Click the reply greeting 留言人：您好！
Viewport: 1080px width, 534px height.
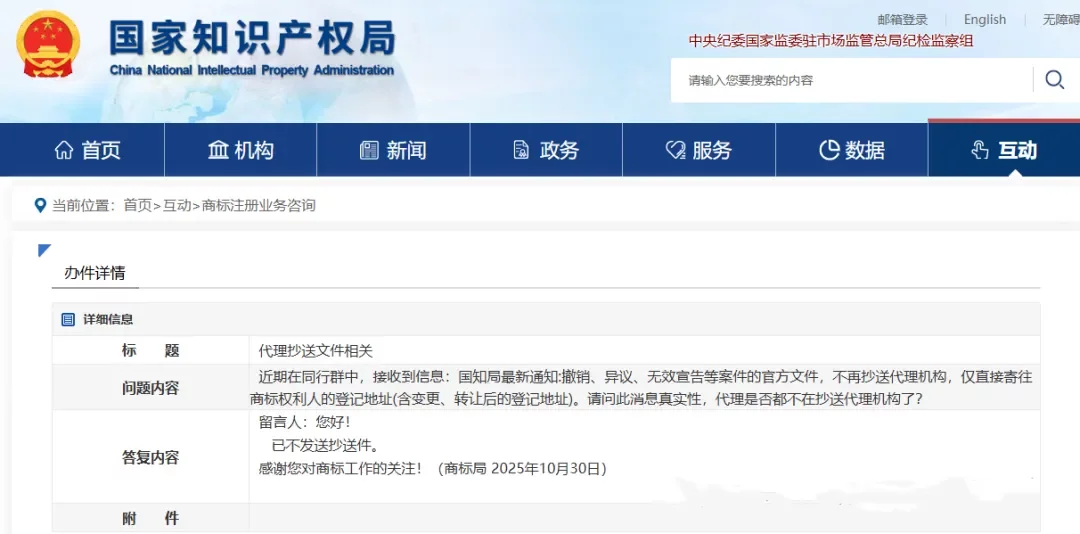(x=304, y=422)
